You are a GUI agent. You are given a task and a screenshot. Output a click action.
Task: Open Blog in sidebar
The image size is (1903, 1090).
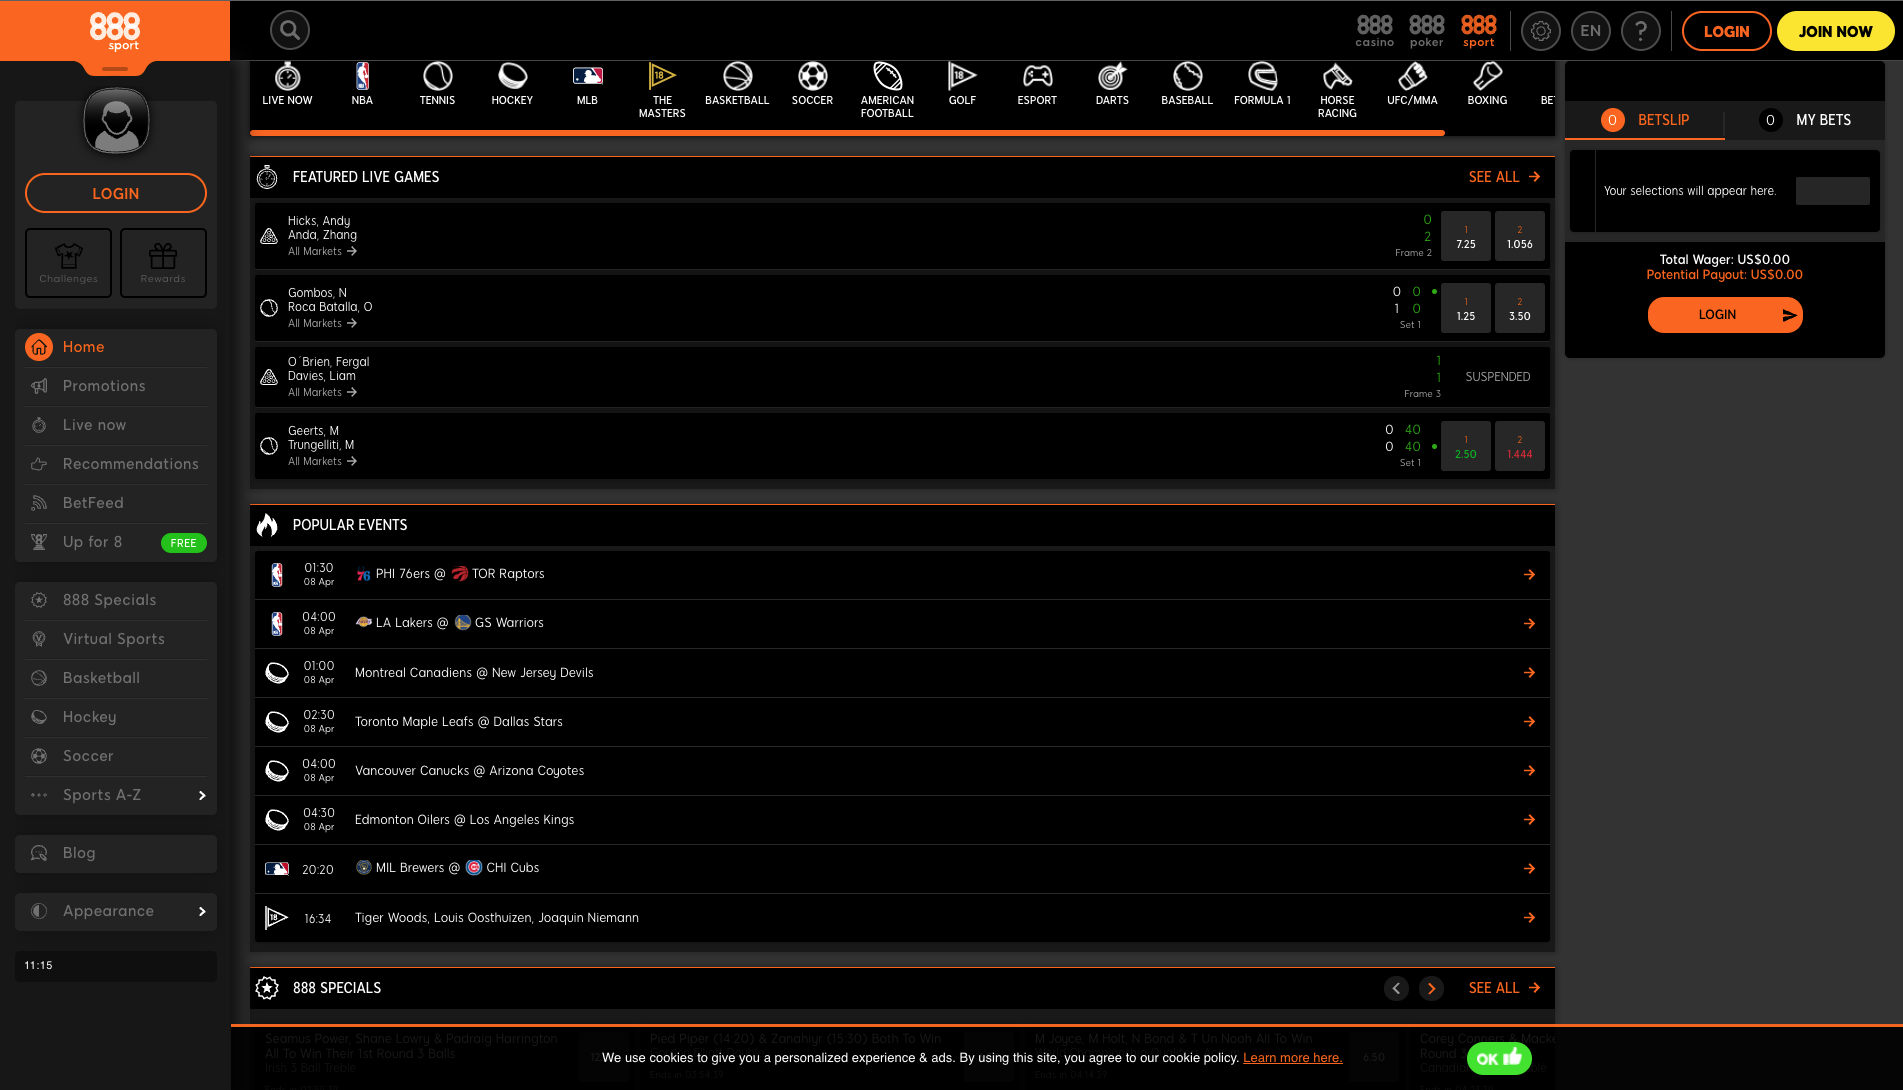[116, 853]
